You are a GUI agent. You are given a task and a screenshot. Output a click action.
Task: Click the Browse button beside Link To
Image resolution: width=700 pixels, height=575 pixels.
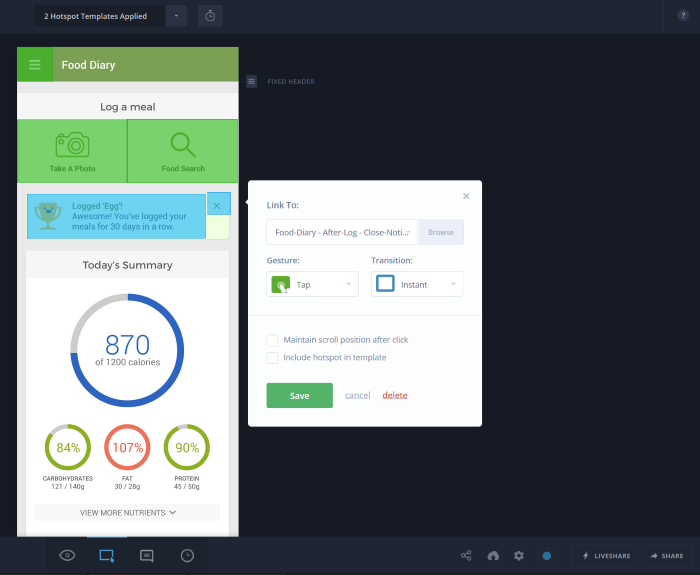pos(441,232)
